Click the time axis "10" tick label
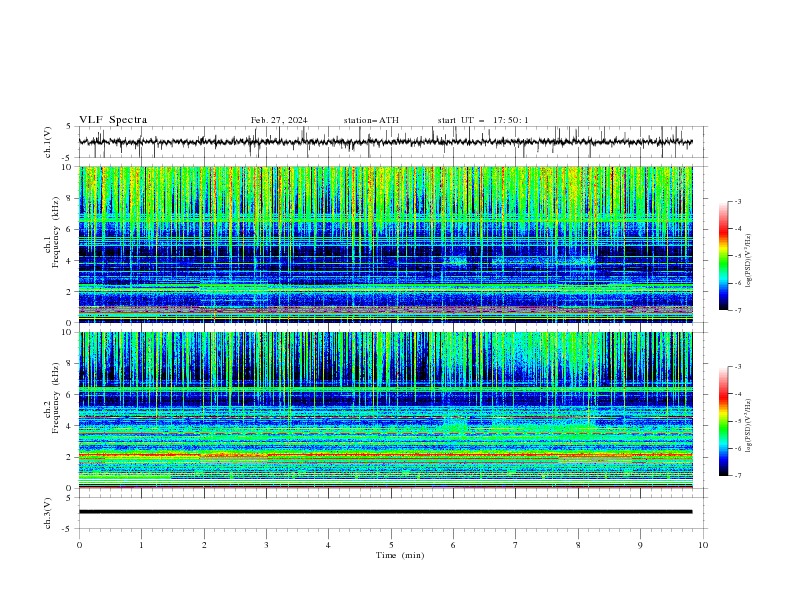This screenshot has width=792, height=612. pos(703,545)
